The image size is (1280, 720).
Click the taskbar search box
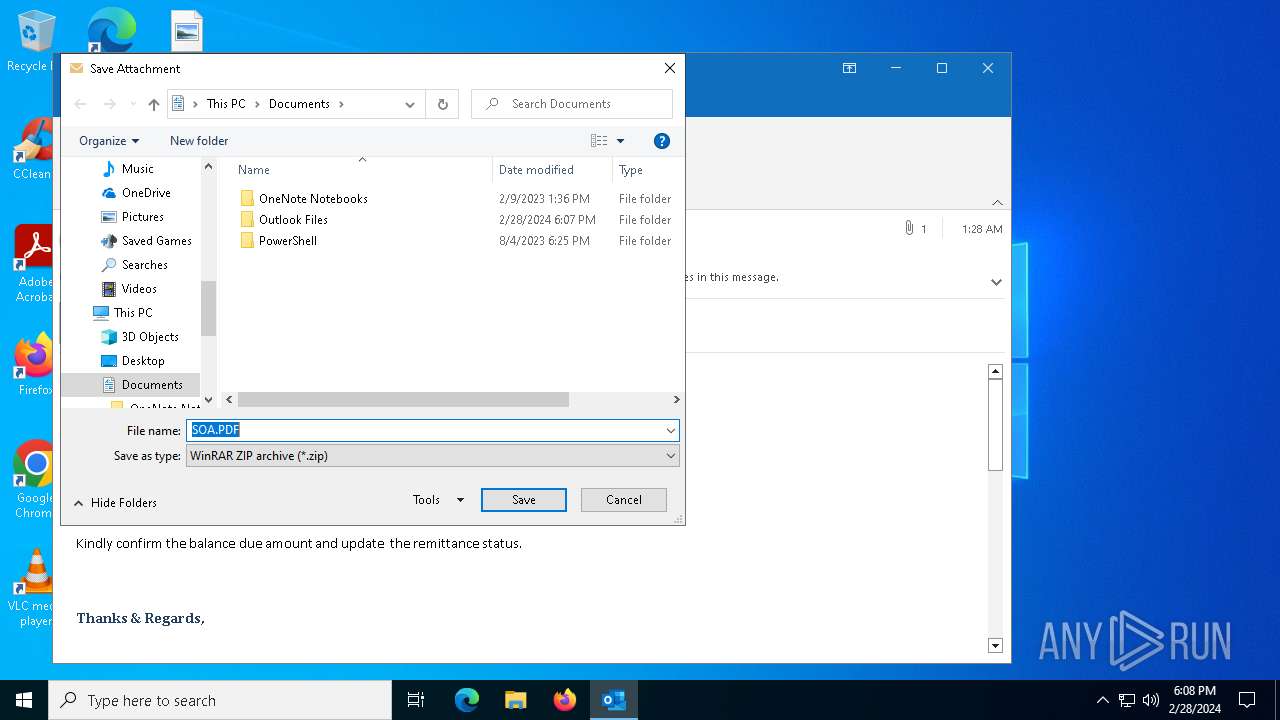point(220,700)
